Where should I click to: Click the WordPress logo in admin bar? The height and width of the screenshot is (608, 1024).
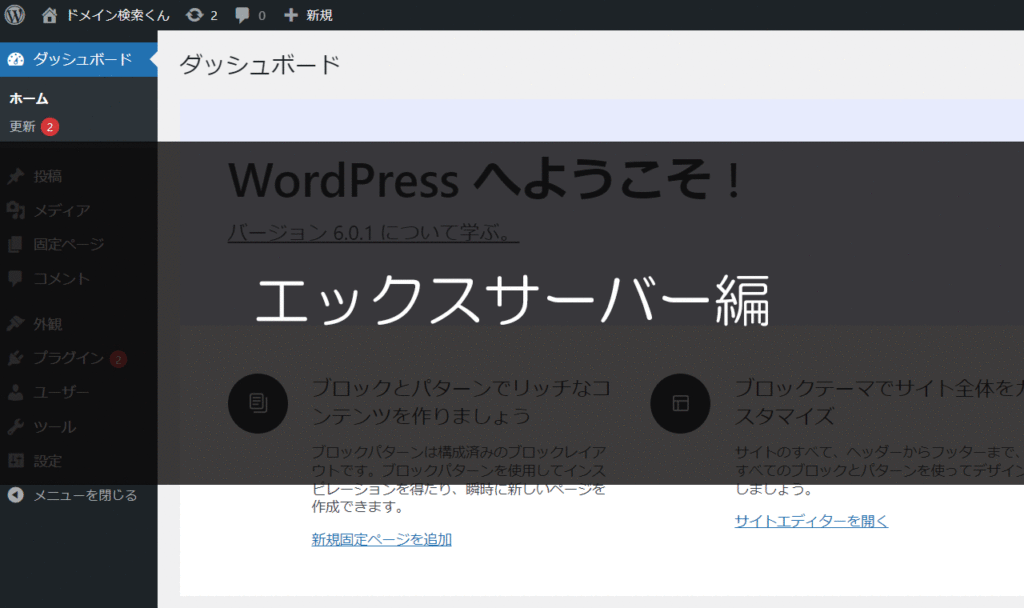(x=14, y=14)
